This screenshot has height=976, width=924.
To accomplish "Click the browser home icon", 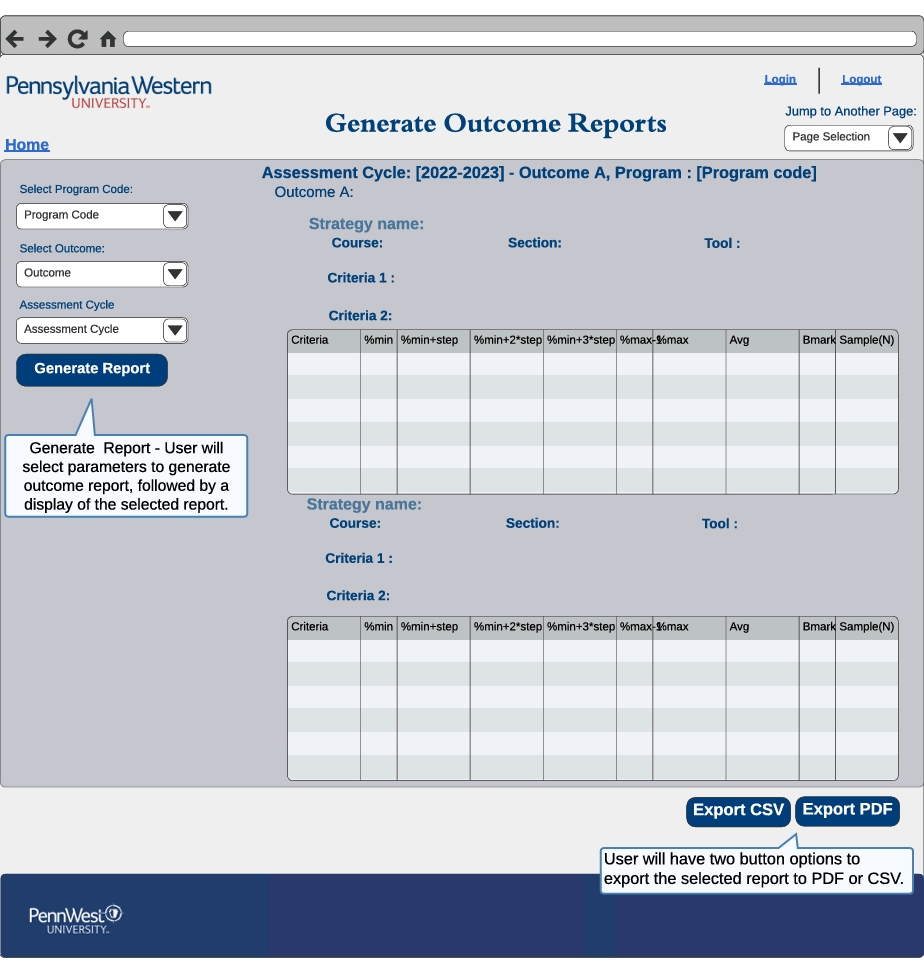I will (x=107, y=38).
